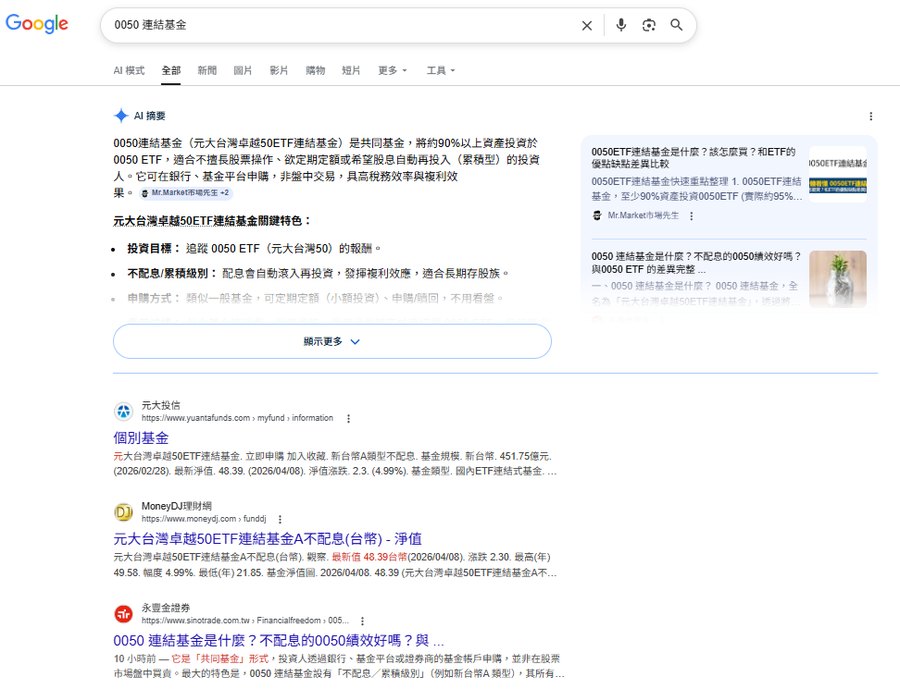The width and height of the screenshot is (900, 689).
Task: Open more options for 元大投信 result
Action: (348, 419)
